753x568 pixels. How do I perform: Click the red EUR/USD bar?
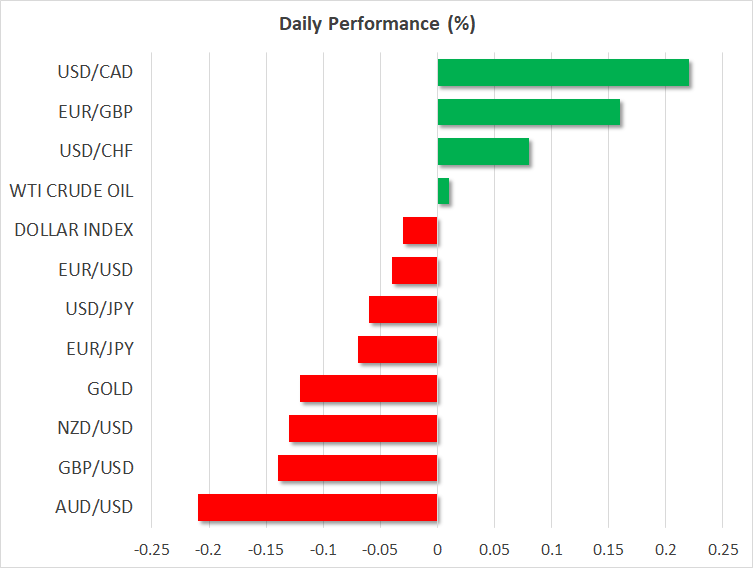tap(414, 270)
